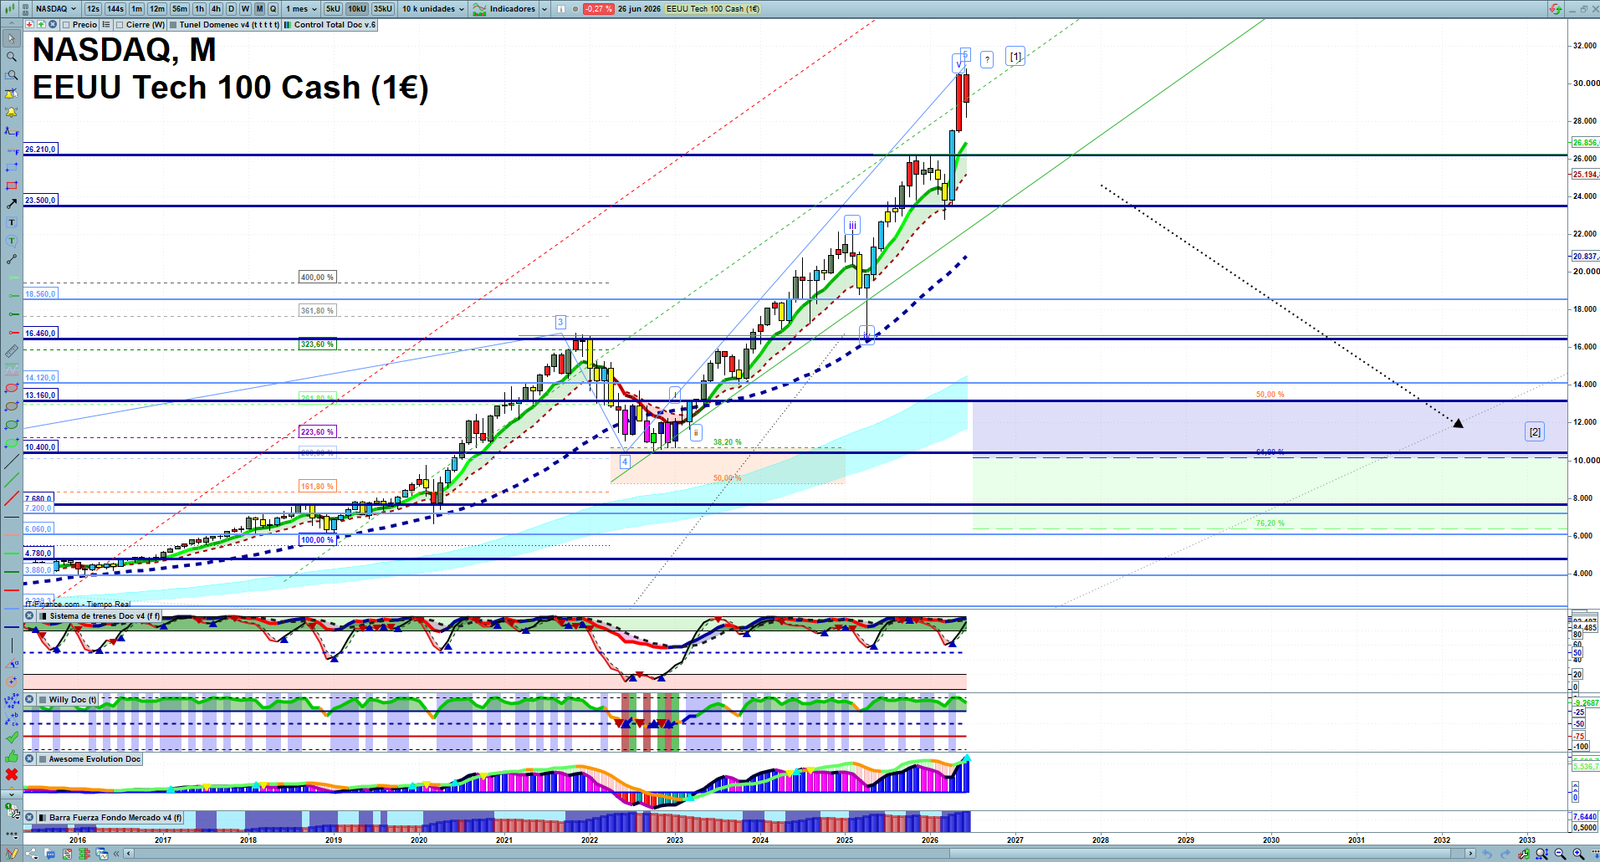
Task: Select the blue rectangle drawing tool
Action: (x=11, y=167)
